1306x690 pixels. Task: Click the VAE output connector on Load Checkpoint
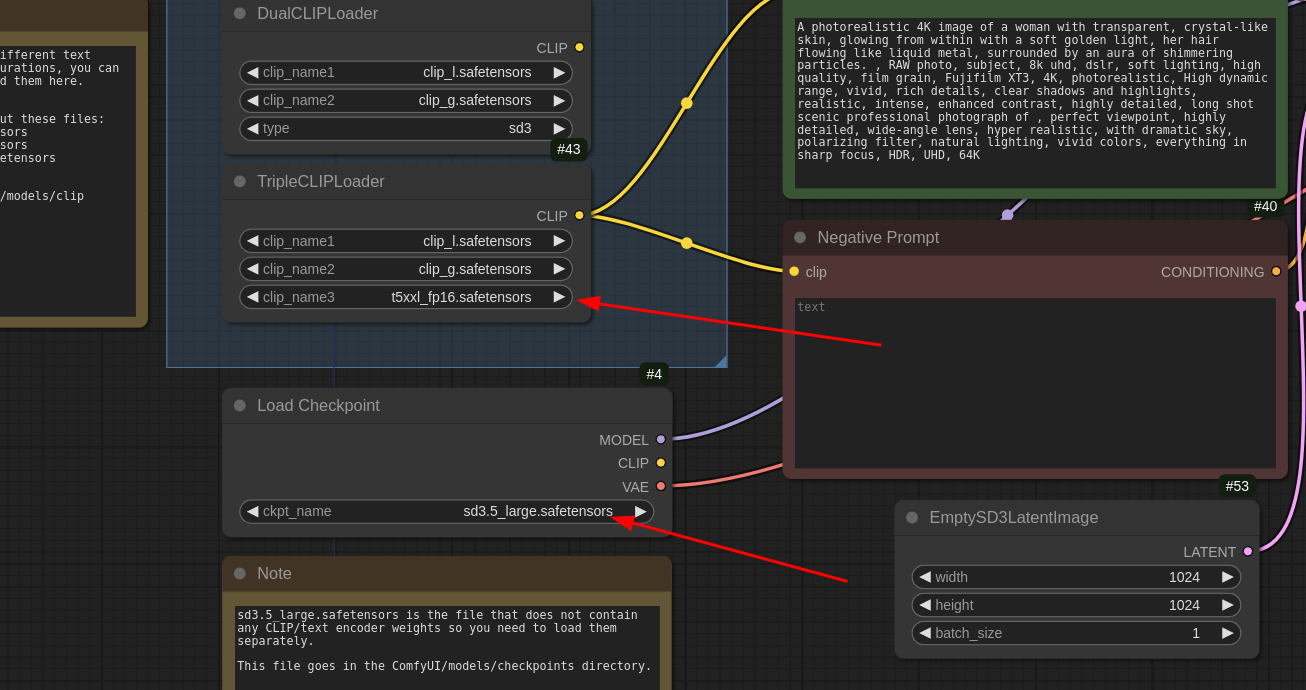point(661,486)
